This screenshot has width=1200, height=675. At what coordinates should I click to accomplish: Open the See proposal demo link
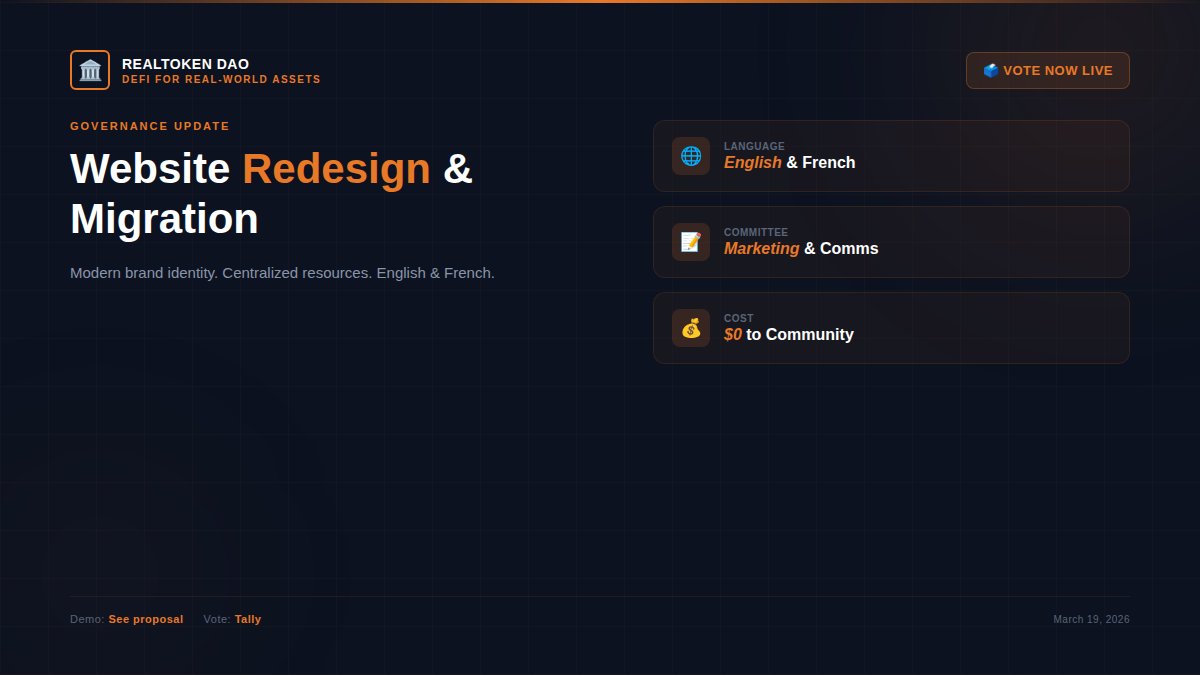(146, 619)
